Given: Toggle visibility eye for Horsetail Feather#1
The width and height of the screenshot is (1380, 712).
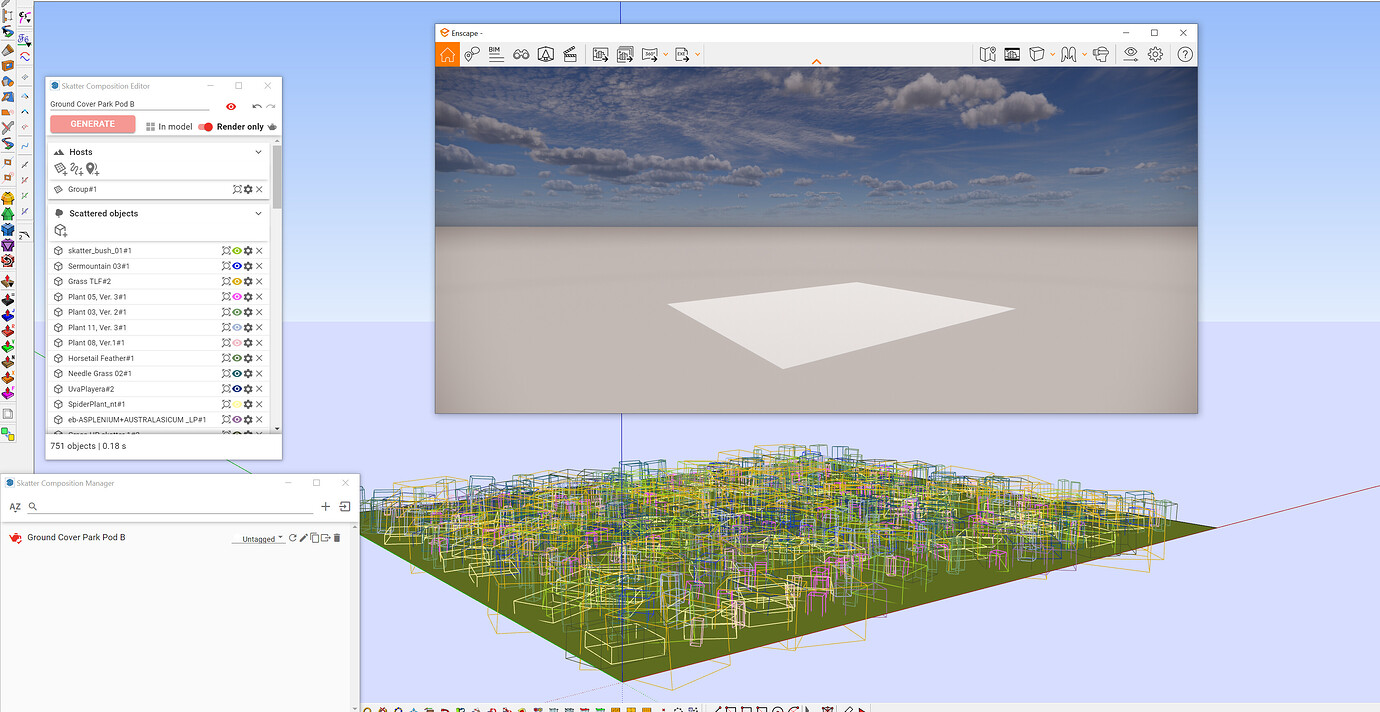Looking at the screenshot, I should 237,358.
